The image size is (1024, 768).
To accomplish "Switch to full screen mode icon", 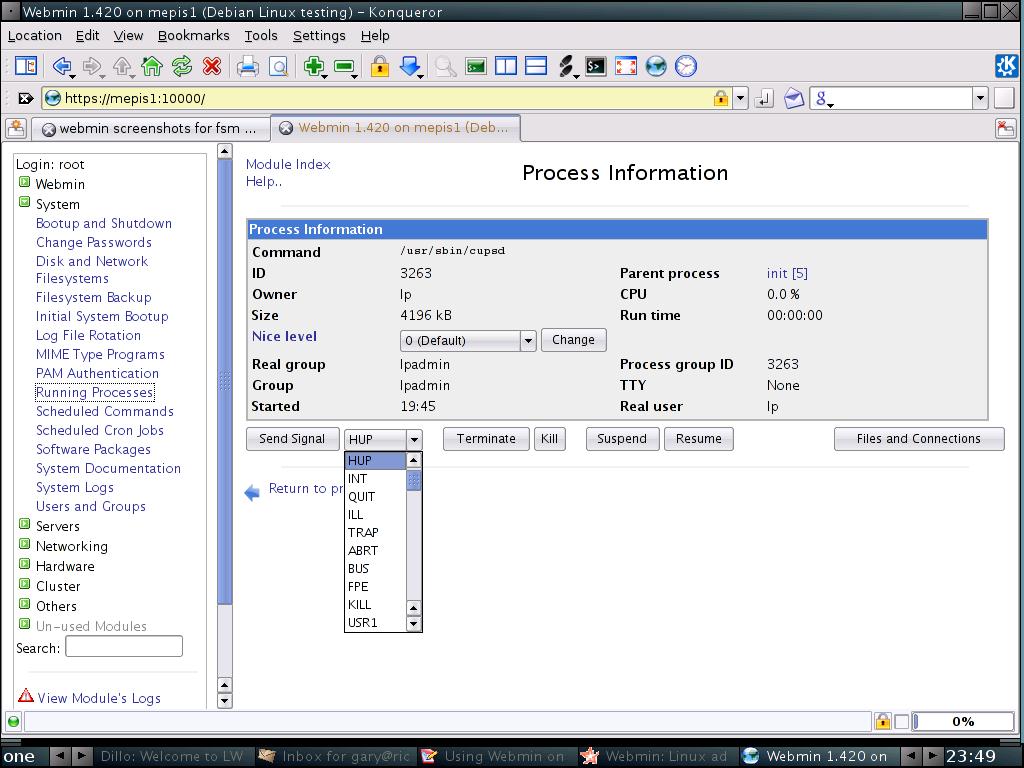I will click(626, 66).
